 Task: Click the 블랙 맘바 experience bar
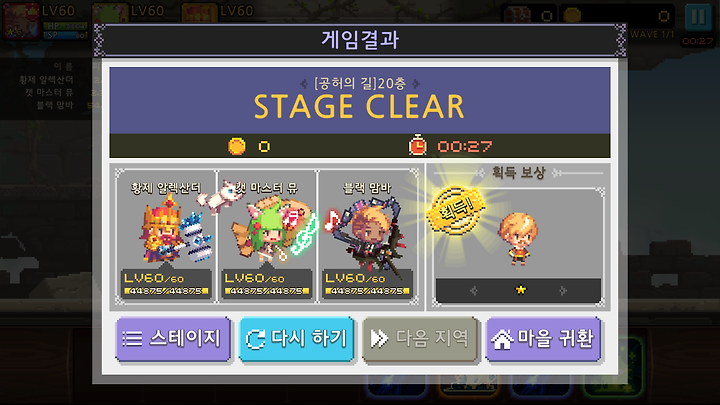pyautogui.click(x=367, y=291)
